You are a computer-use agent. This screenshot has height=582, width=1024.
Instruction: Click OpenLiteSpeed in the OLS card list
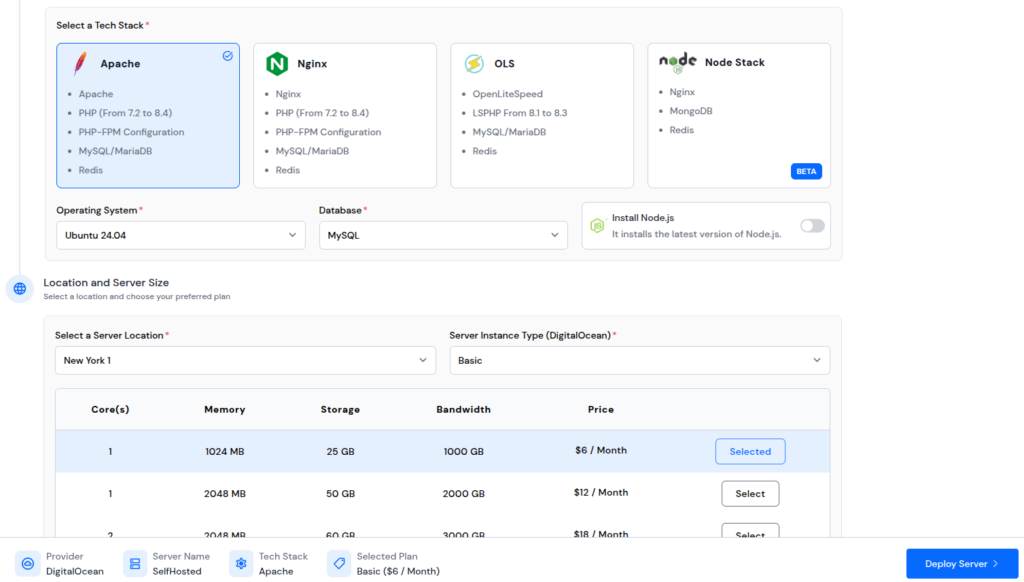pos(507,94)
